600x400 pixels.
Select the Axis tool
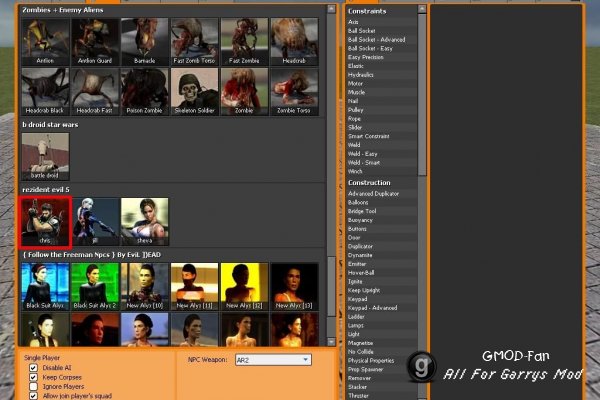tap(382, 22)
